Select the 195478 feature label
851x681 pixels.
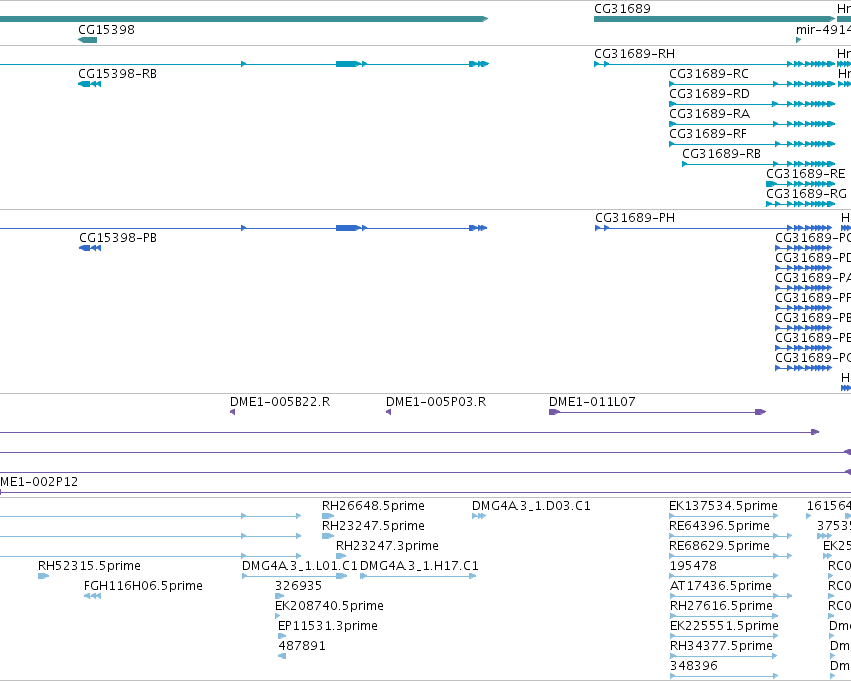[x=693, y=566]
